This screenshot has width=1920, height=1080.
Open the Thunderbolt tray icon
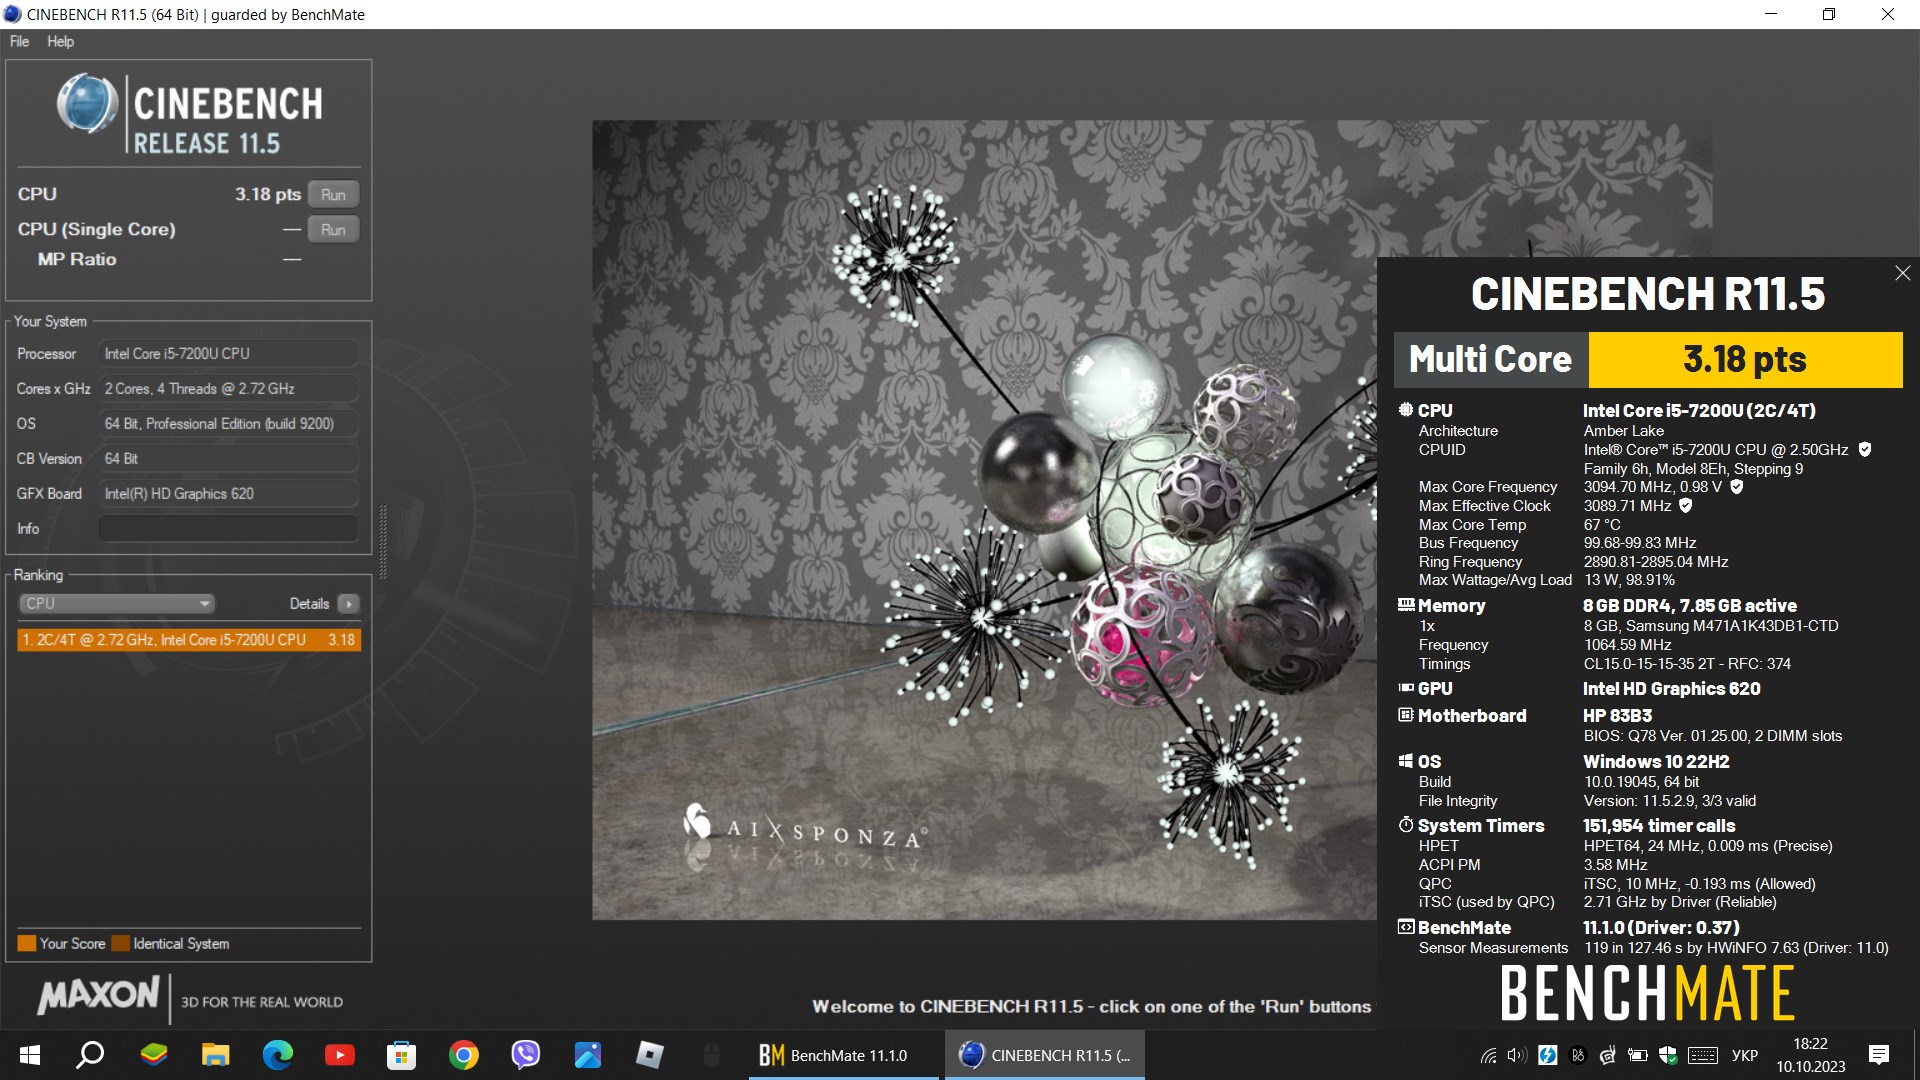pos(1548,1055)
